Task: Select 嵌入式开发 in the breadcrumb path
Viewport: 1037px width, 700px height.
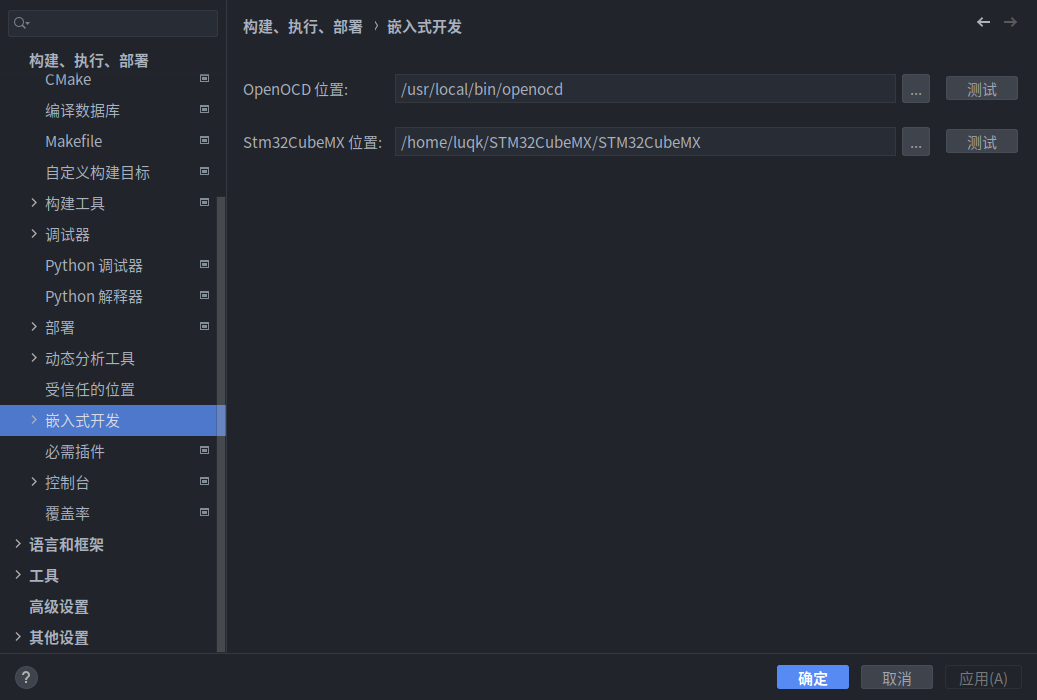Action: 424,27
